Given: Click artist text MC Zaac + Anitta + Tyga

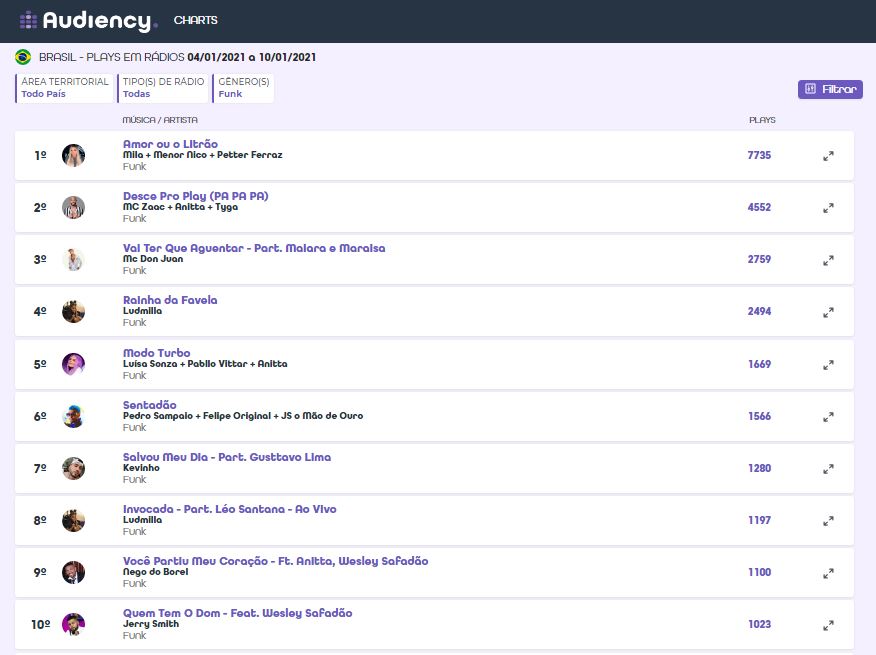Looking at the screenshot, I should coord(180,207).
